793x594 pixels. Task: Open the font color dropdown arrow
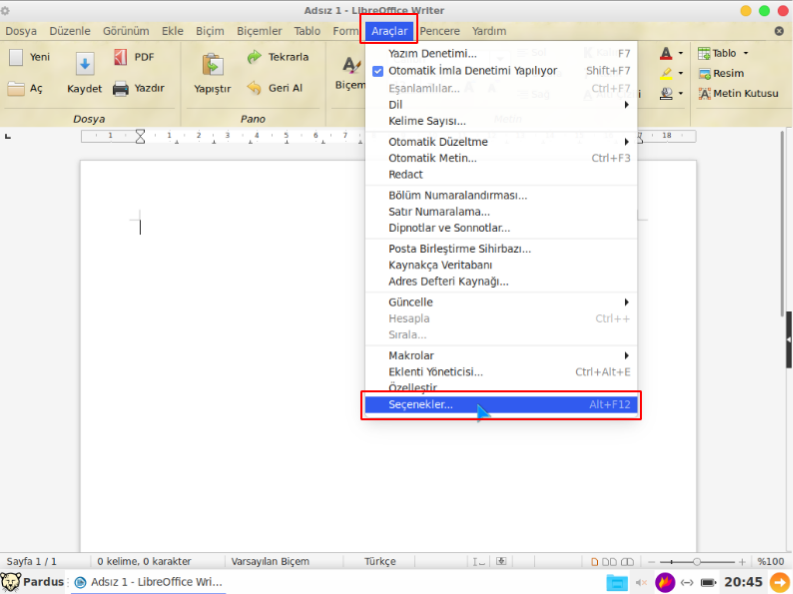[x=681, y=53]
